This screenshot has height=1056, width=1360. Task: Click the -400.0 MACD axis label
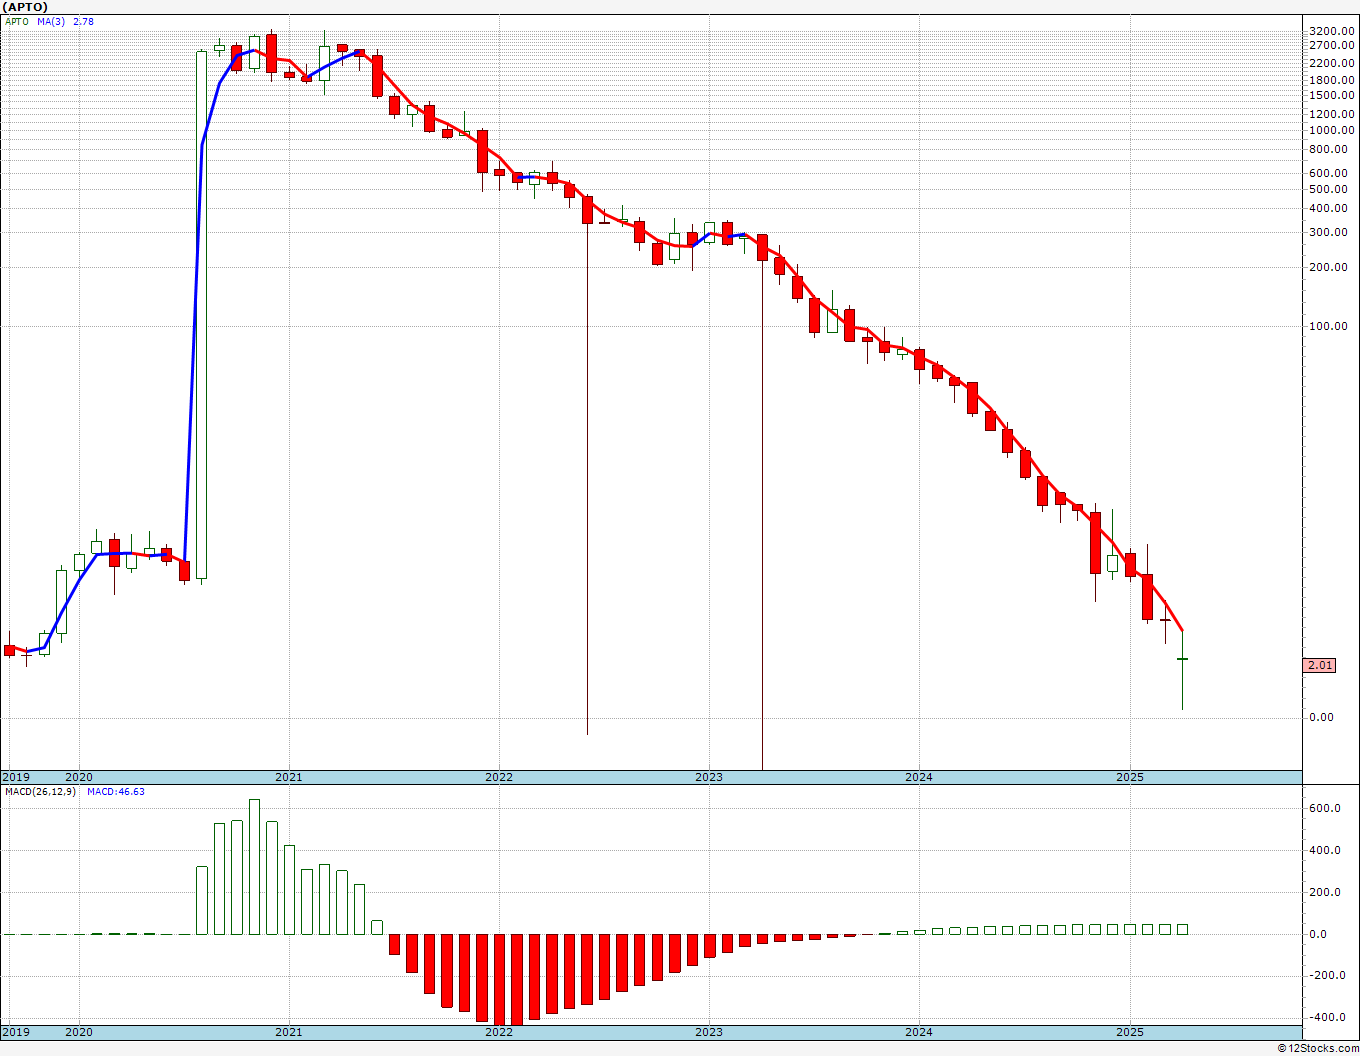(1325, 1017)
